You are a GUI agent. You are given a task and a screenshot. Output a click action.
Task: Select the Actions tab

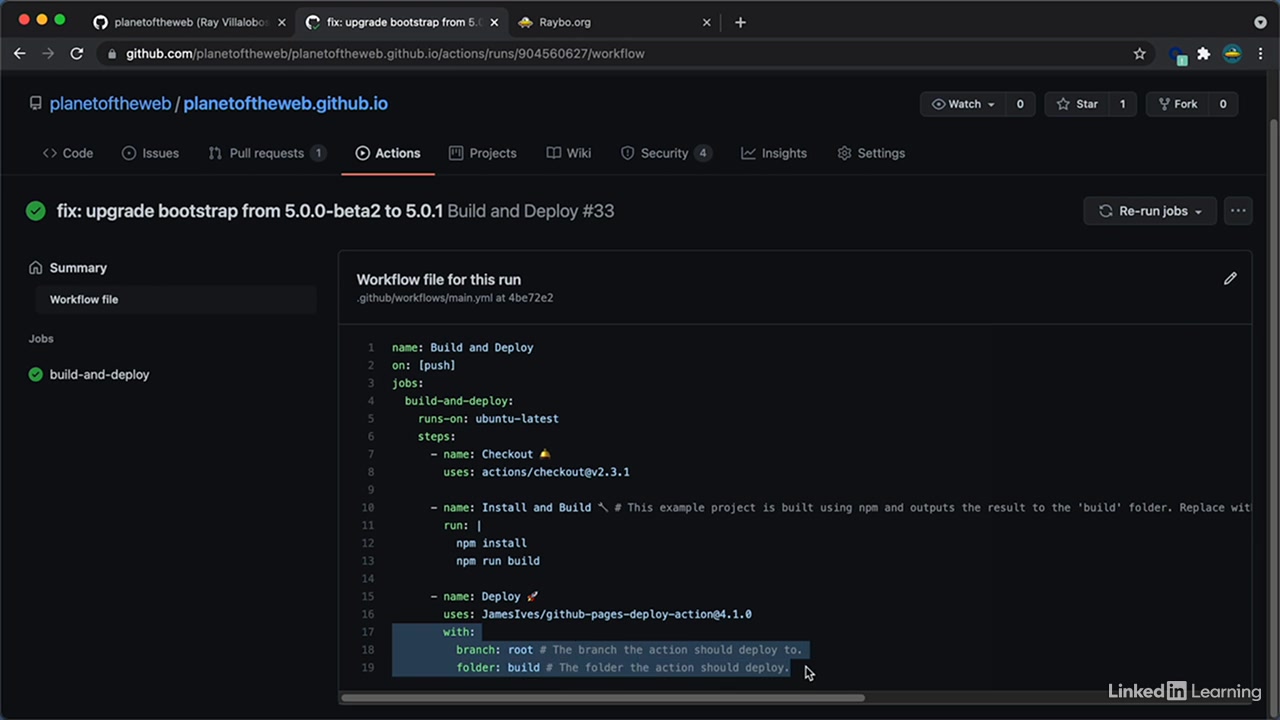click(x=388, y=153)
